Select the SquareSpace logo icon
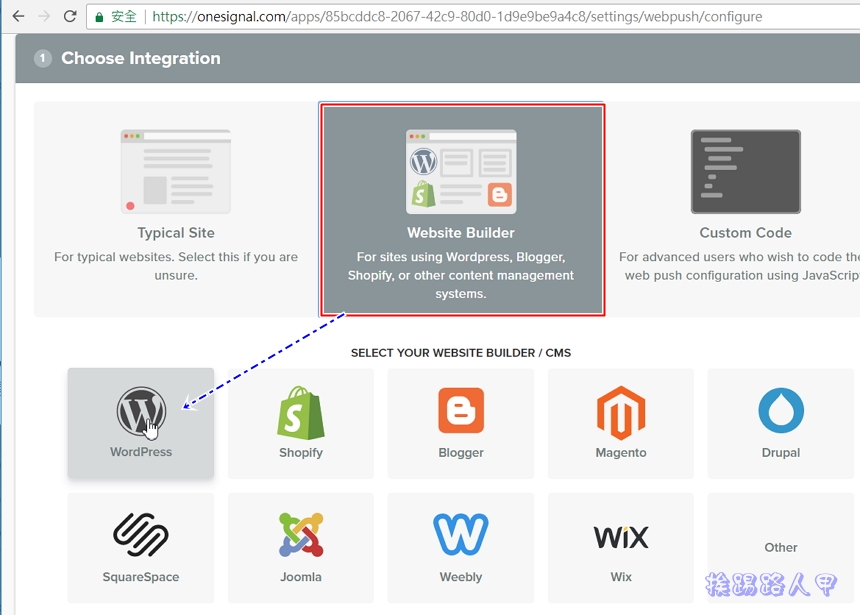Screen dimensions: 860x615 click(x=141, y=535)
